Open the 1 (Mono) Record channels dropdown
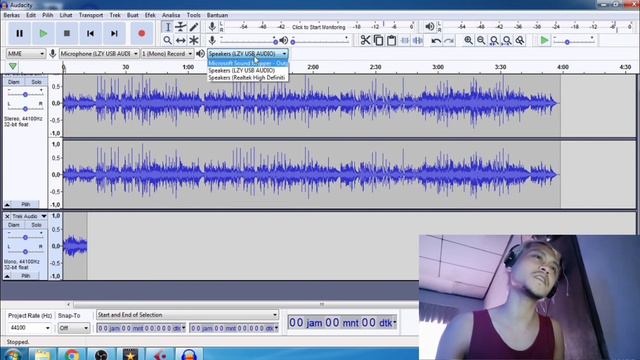The height and width of the screenshot is (360, 640). pyautogui.click(x=167, y=53)
